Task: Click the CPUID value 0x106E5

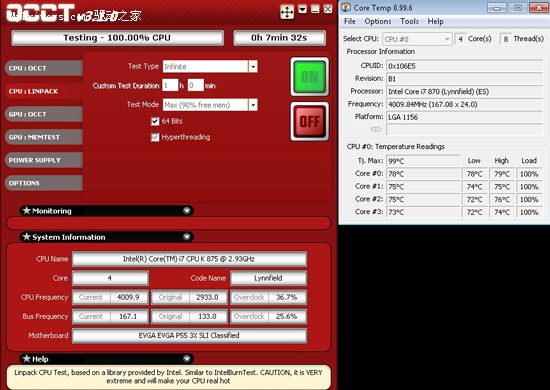Action: (x=464, y=66)
